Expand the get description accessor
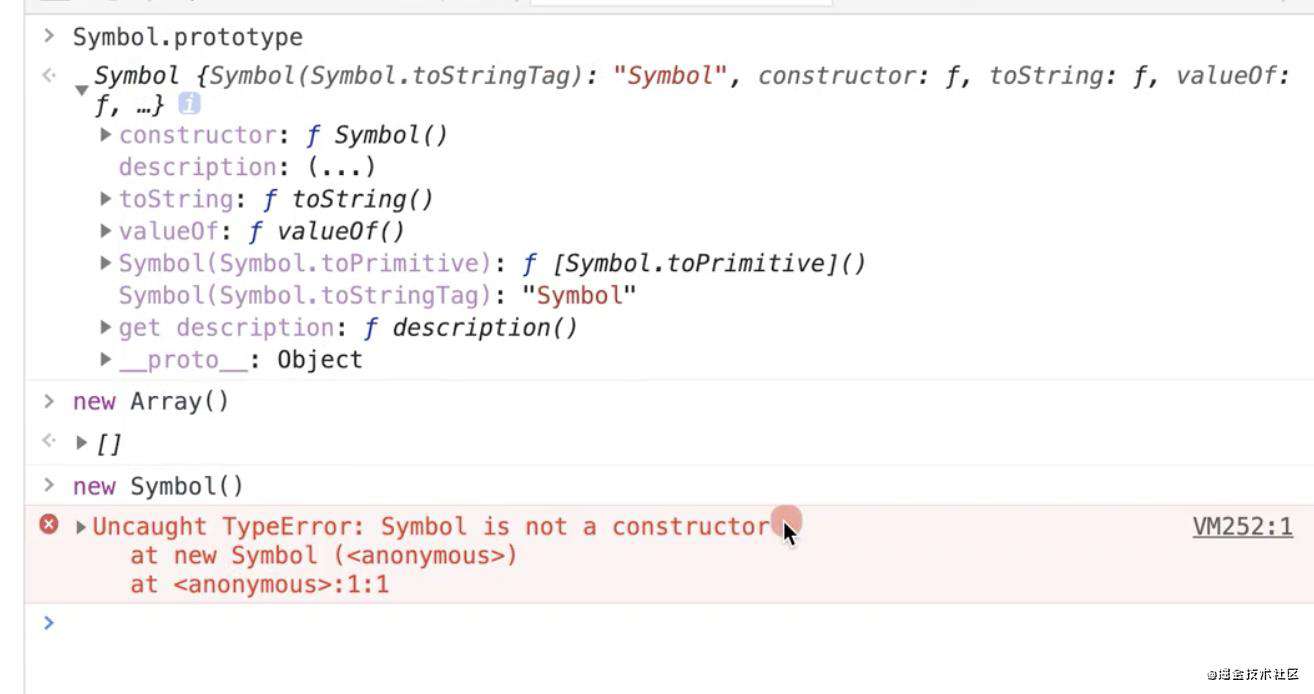Viewport: 1314px width, 694px height. (x=106, y=327)
